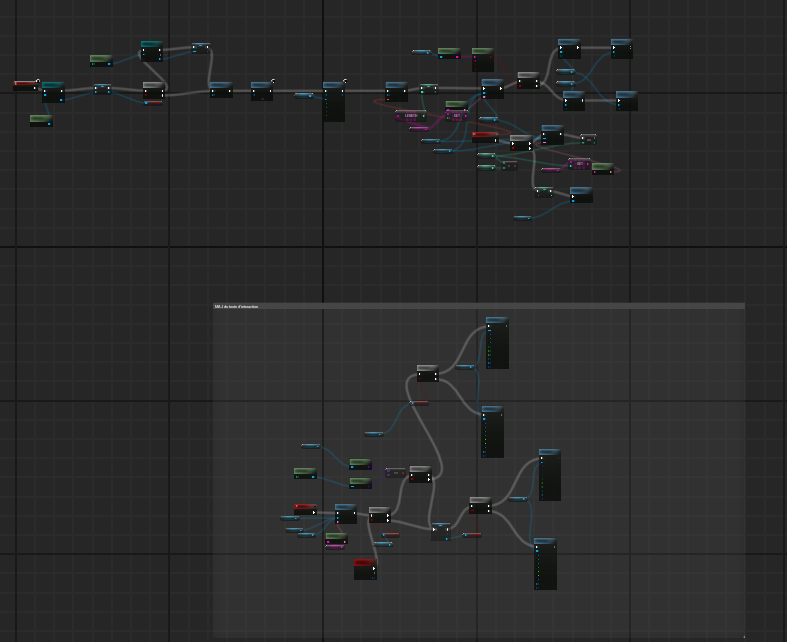Select the teal node at the top of the upper-left graph

pos(152,51)
